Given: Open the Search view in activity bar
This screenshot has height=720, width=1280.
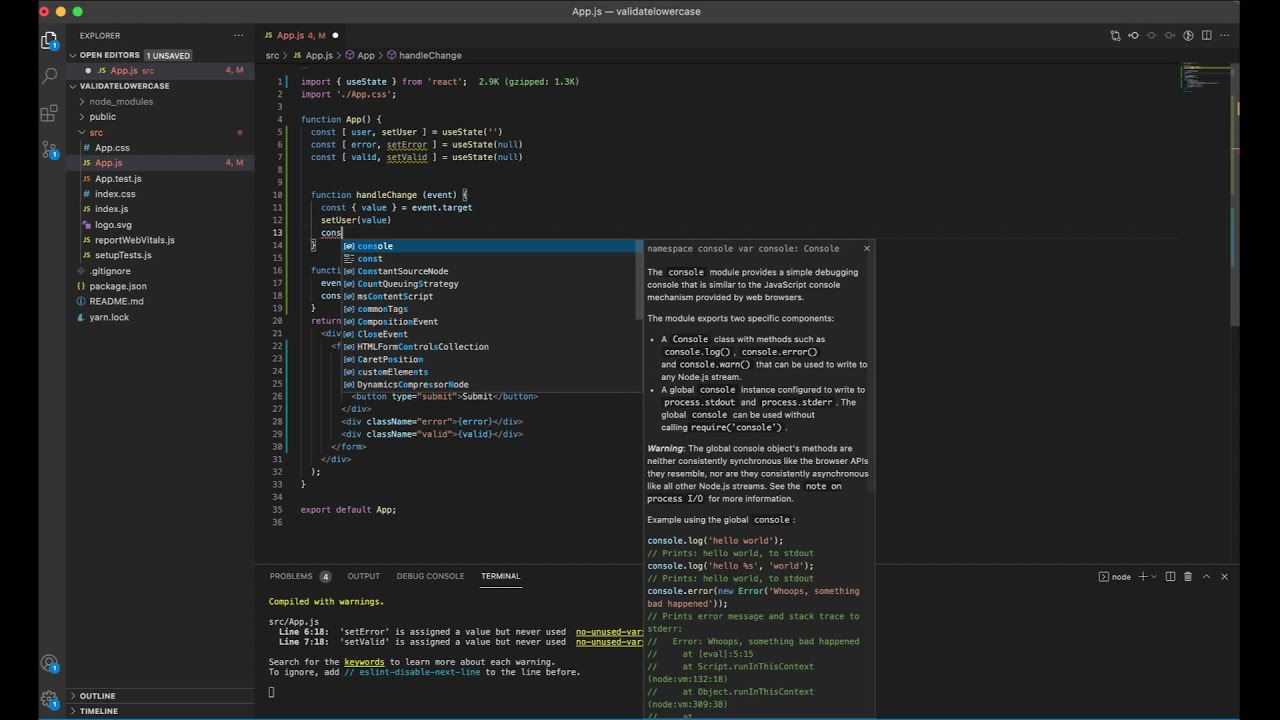Looking at the screenshot, I should (49, 76).
